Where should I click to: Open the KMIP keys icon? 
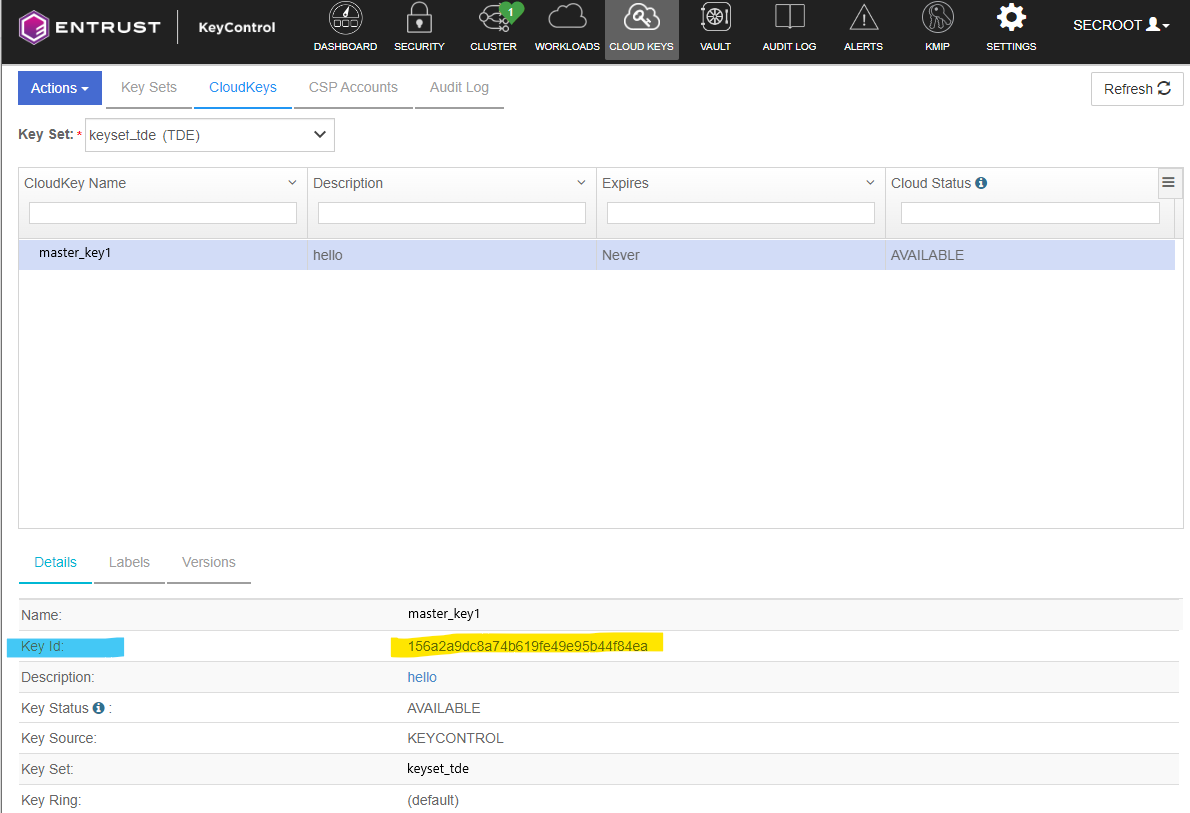[937, 18]
